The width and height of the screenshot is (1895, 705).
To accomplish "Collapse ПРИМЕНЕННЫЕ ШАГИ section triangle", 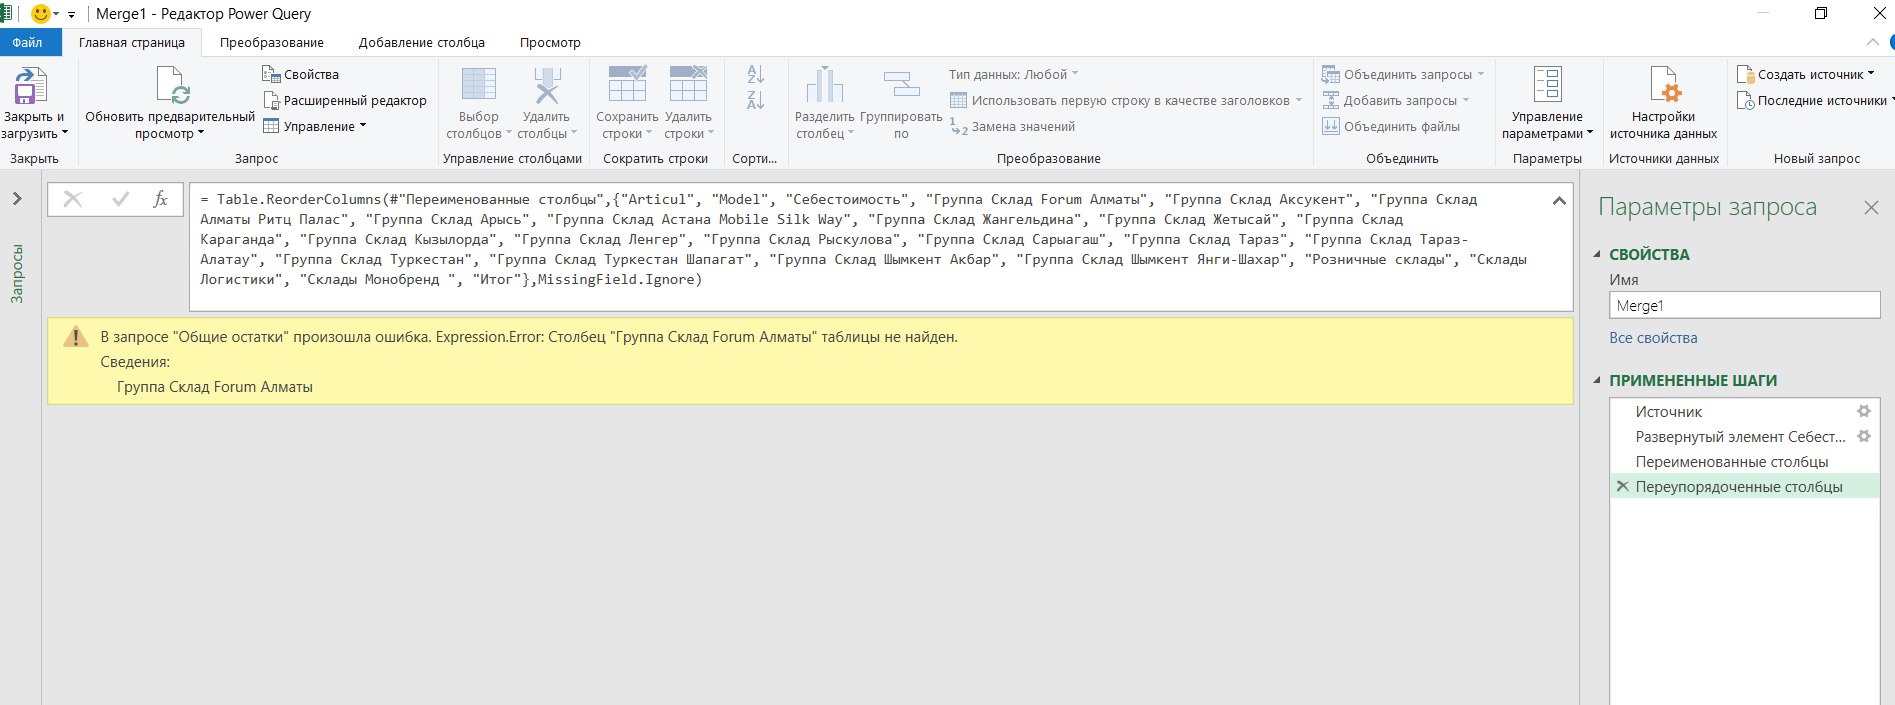I will [x=1598, y=381].
